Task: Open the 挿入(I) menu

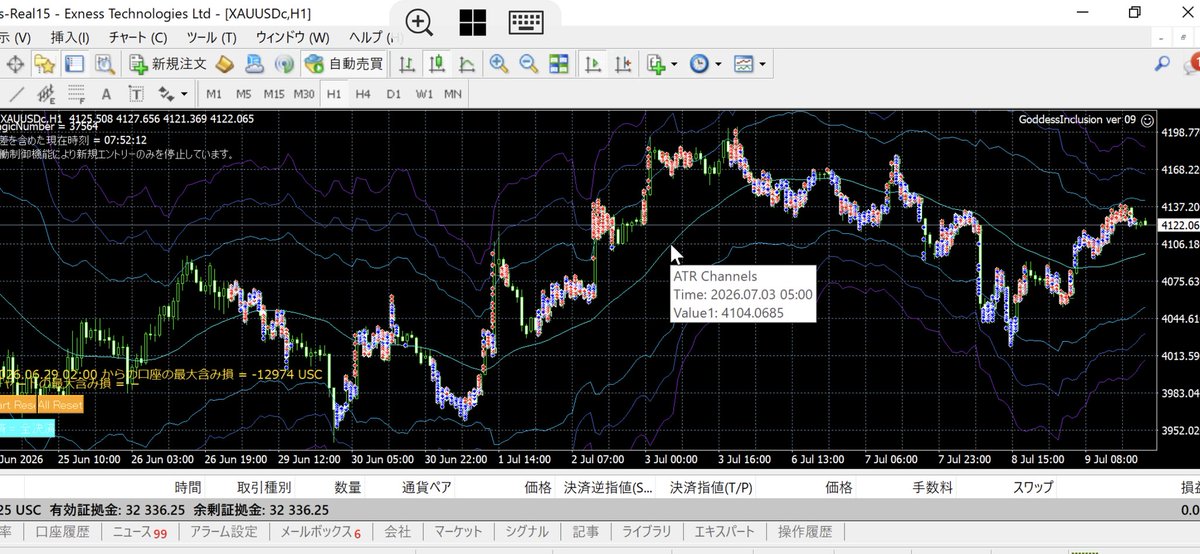Action: pyautogui.click(x=69, y=36)
